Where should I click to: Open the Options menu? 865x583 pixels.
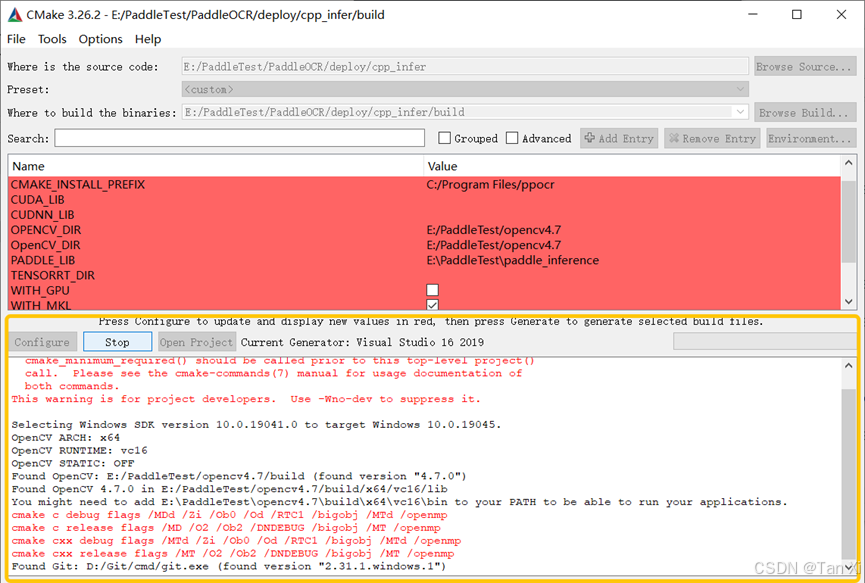click(x=100, y=39)
